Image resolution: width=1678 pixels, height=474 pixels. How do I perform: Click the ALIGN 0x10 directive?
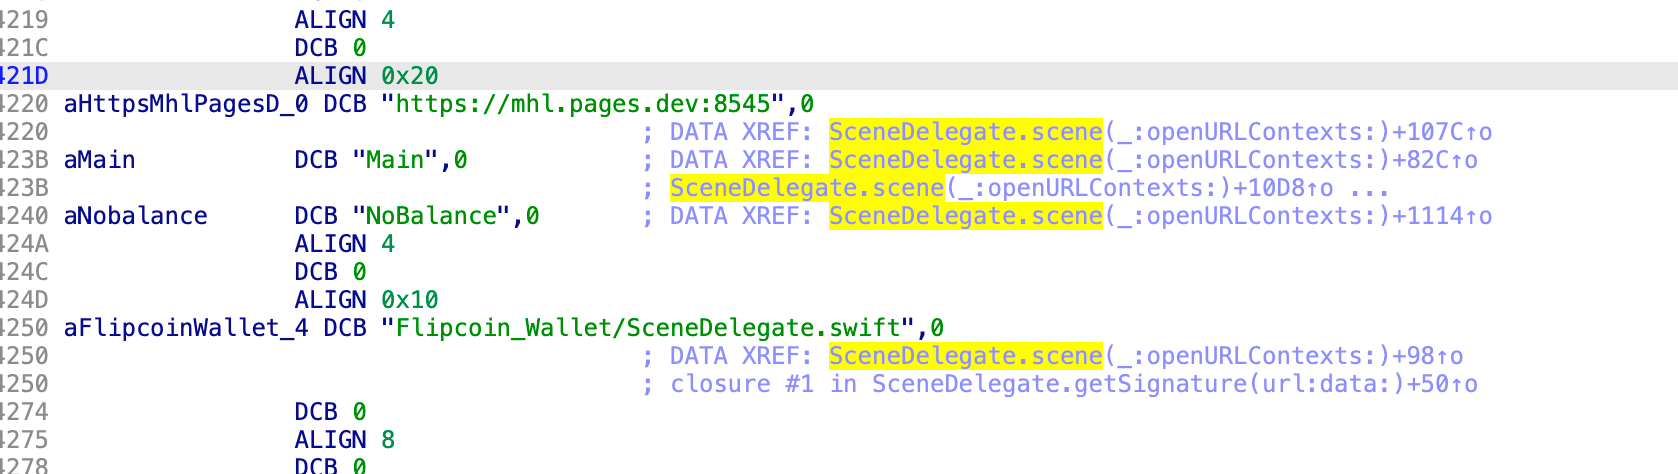coord(367,300)
